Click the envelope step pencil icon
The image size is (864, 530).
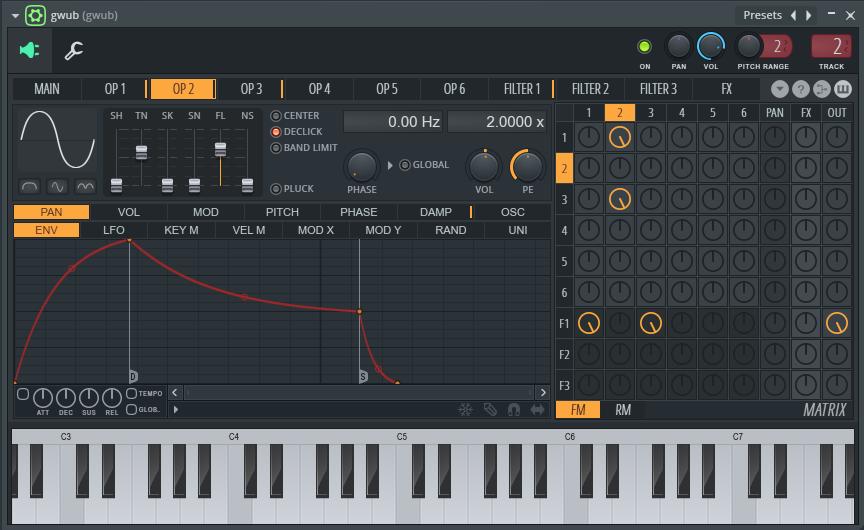click(x=490, y=409)
